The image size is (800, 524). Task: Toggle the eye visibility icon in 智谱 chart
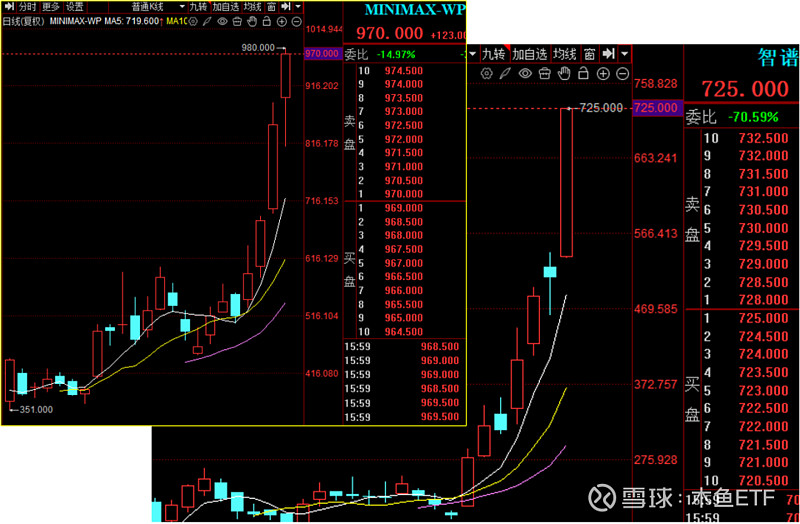[x=525, y=73]
